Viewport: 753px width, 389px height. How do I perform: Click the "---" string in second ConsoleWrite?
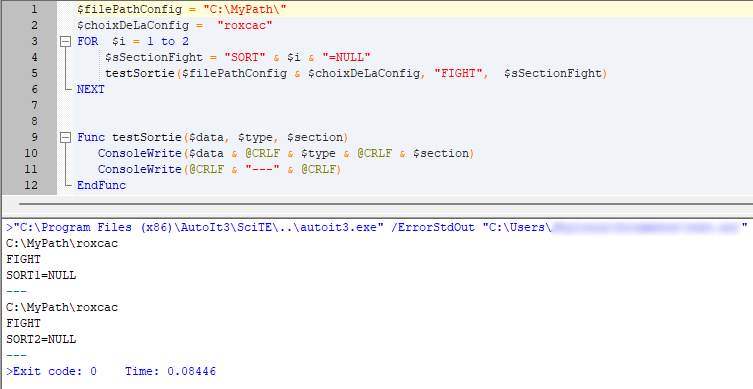[x=262, y=170]
